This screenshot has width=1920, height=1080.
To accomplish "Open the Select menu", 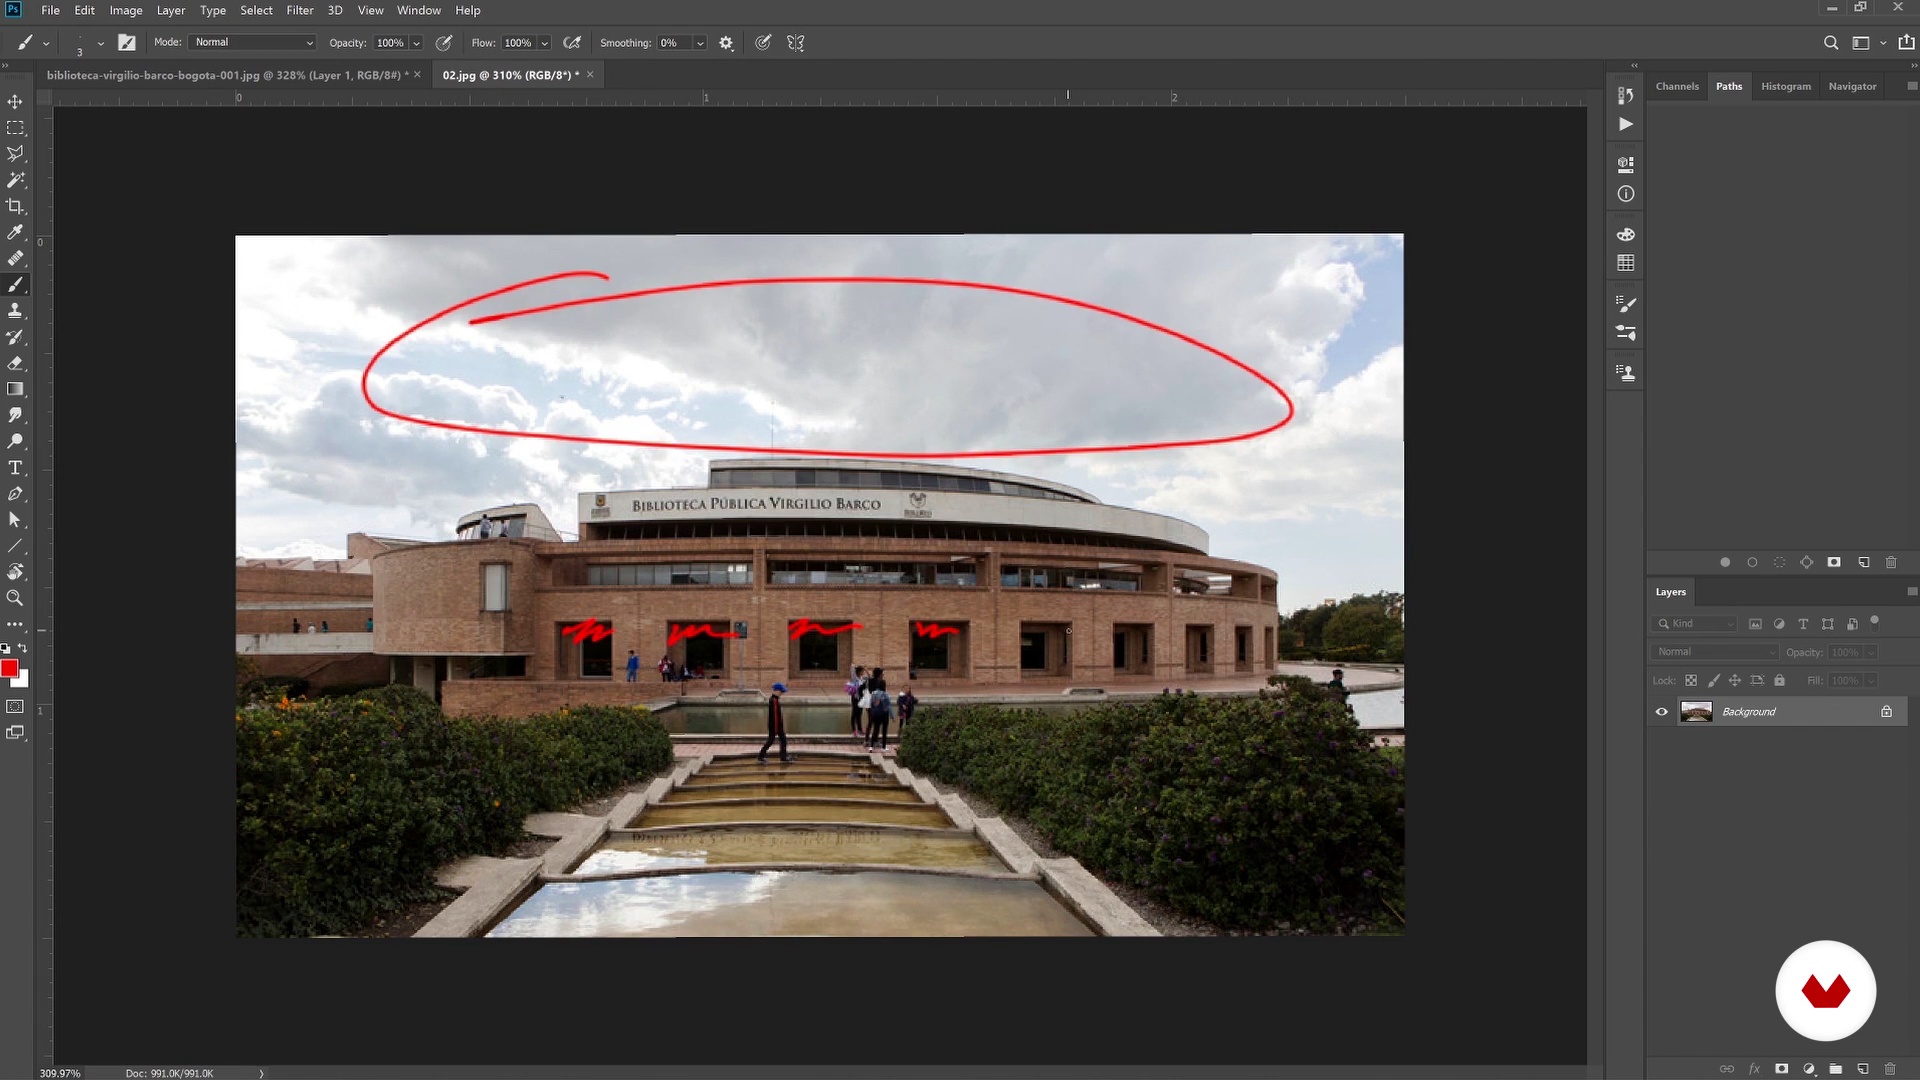I will coord(256,10).
